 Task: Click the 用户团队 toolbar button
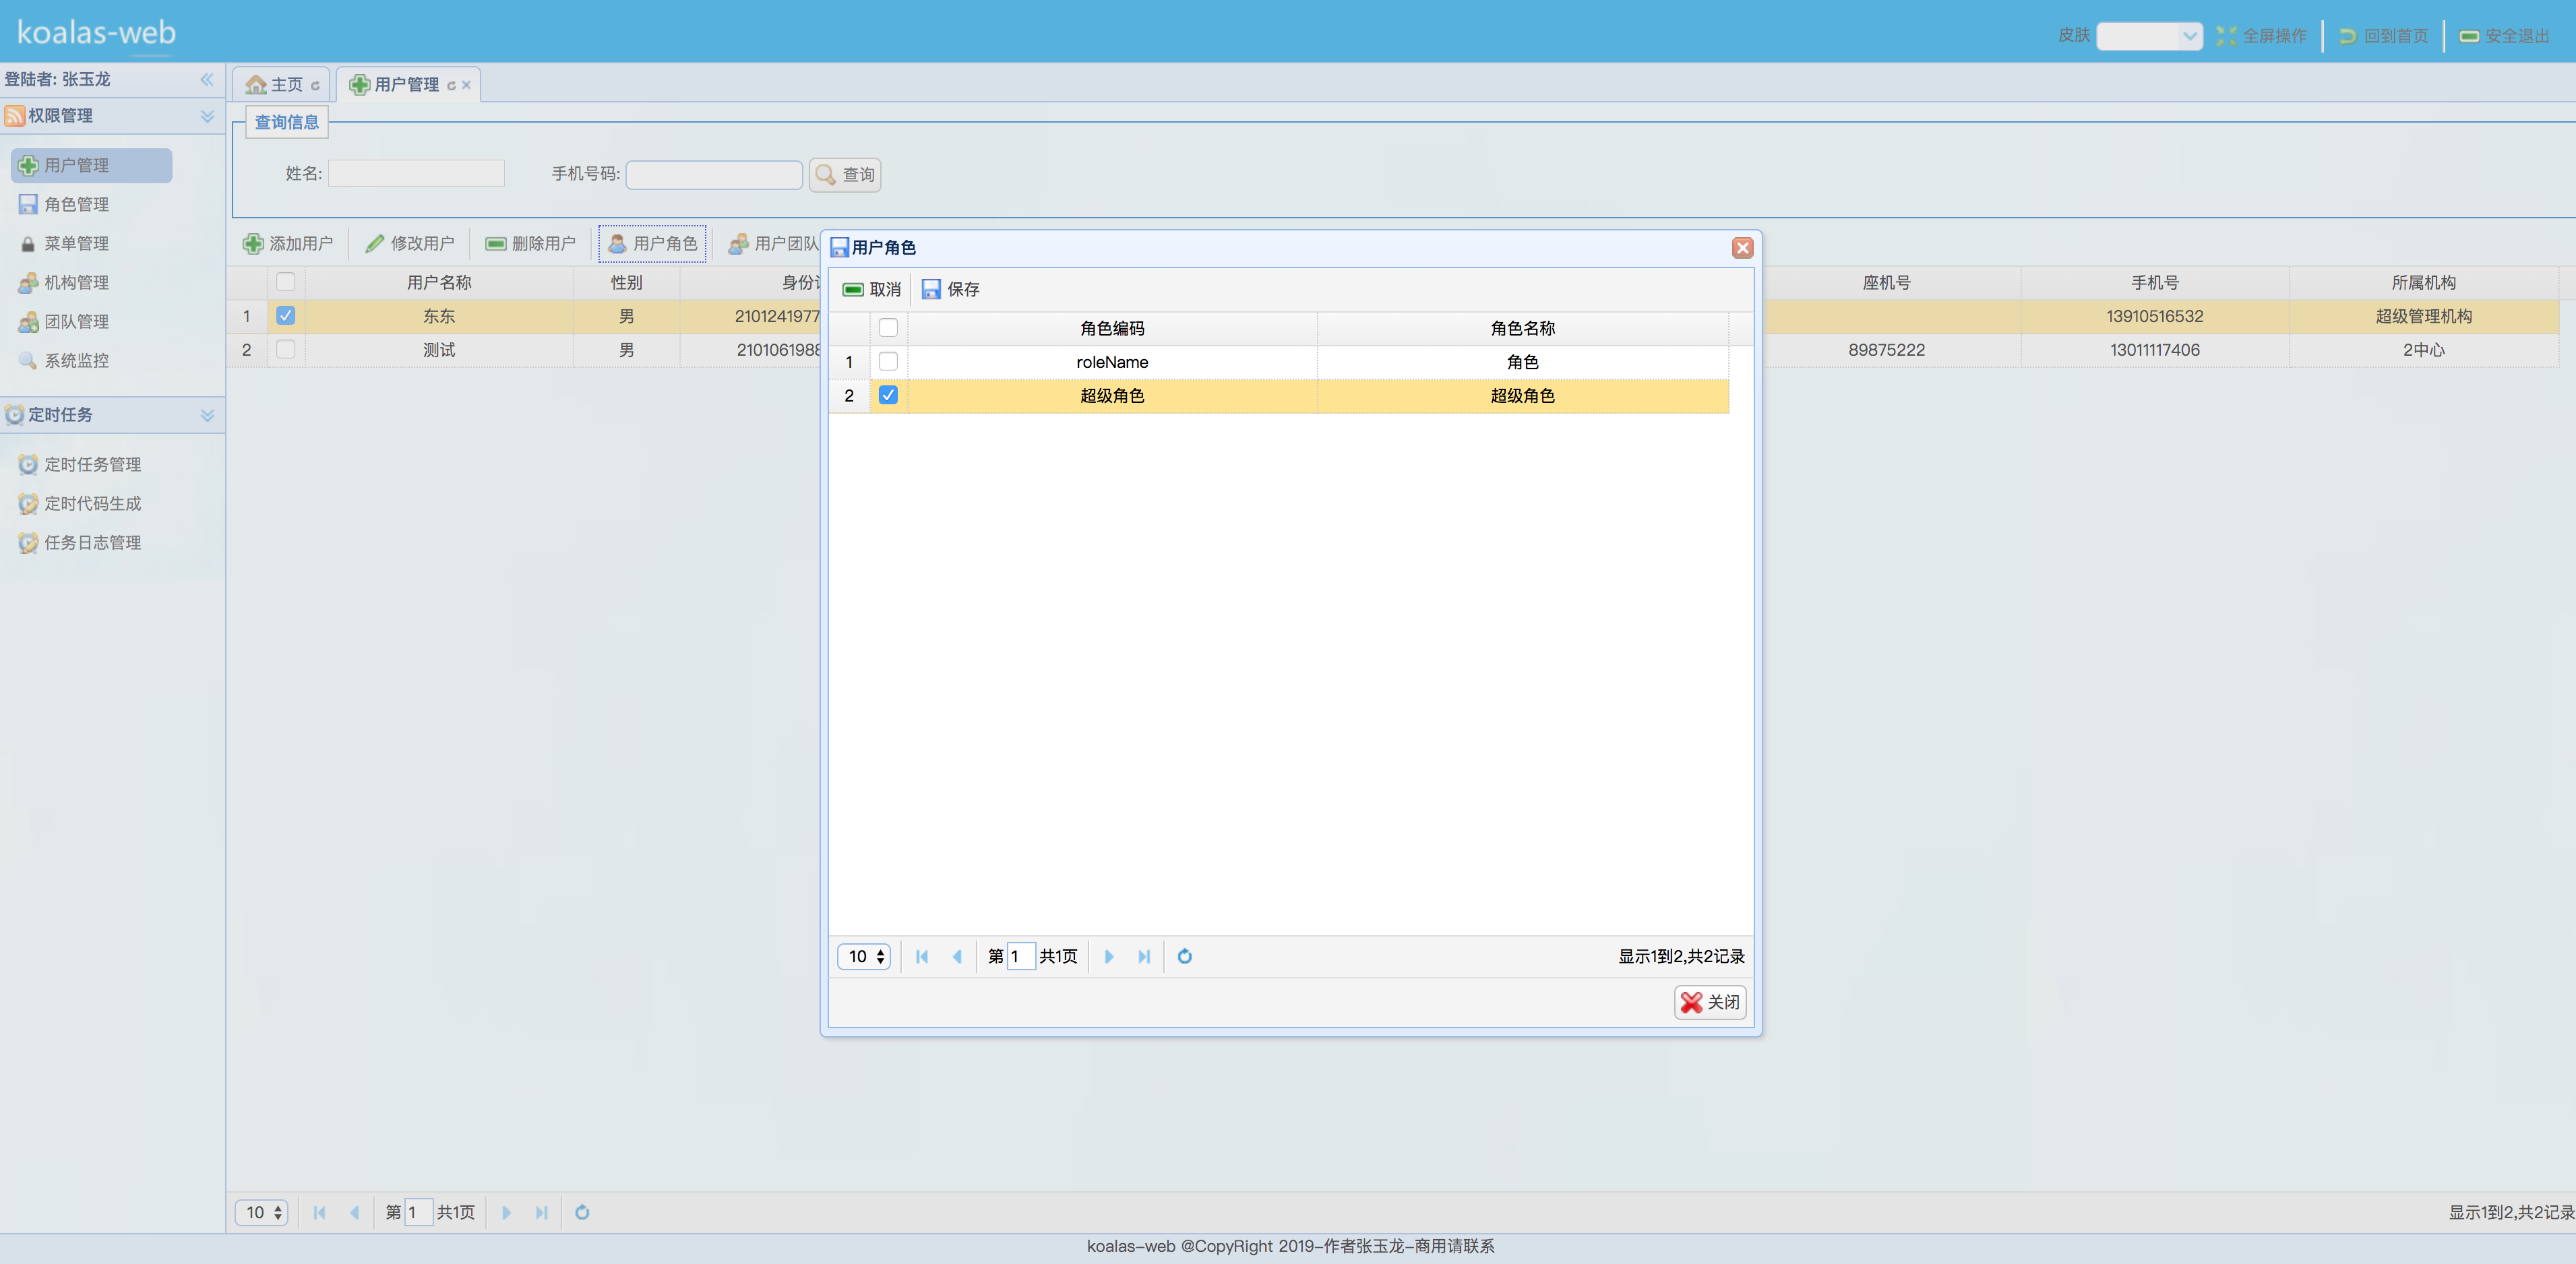point(773,244)
